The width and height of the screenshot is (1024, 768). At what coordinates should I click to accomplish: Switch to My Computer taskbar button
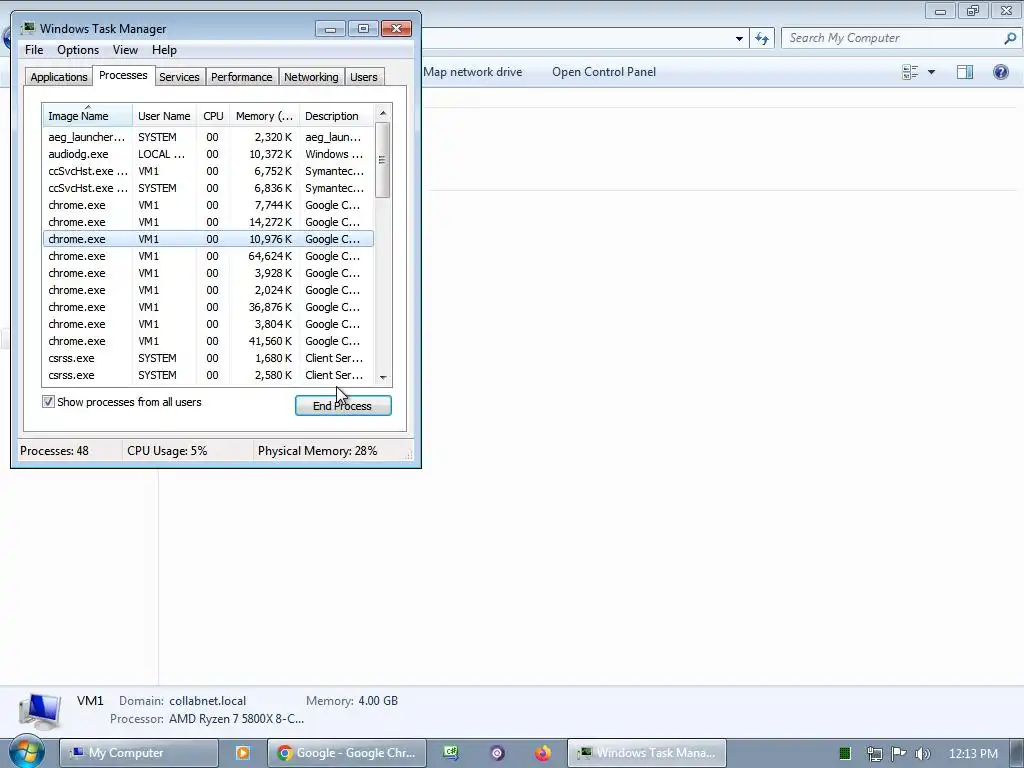coord(138,753)
